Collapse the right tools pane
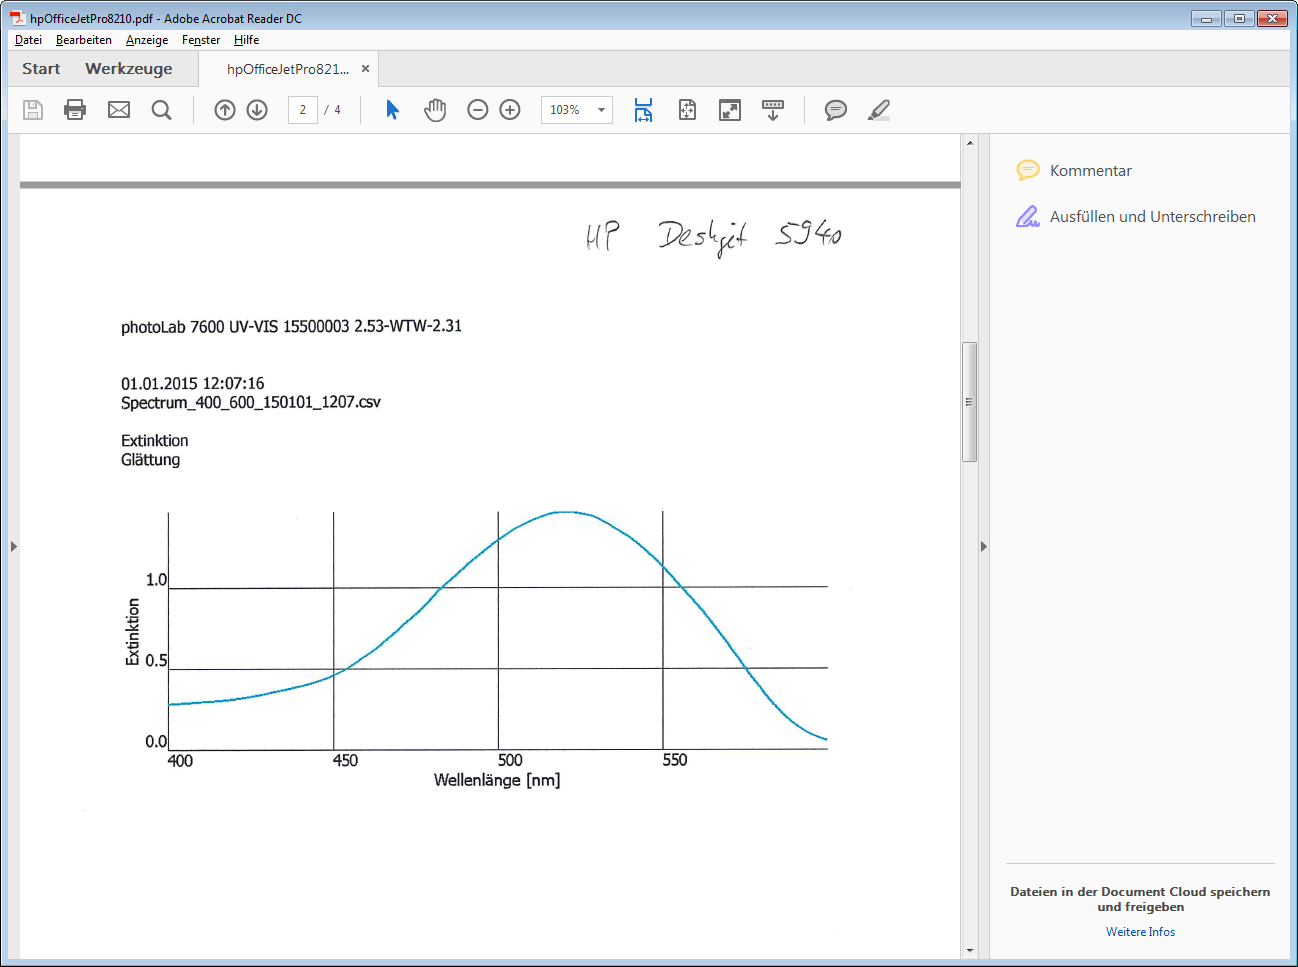The height and width of the screenshot is (967, 1298). 984,546
